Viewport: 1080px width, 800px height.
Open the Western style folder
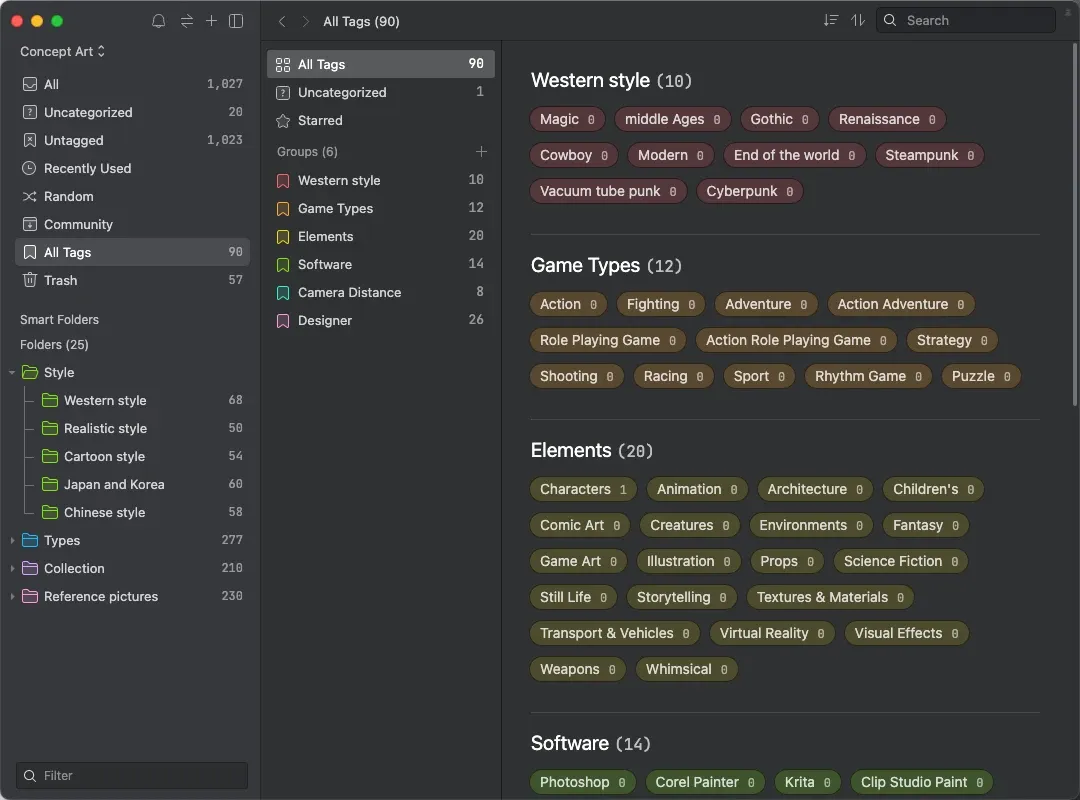(x=132, y=400)
